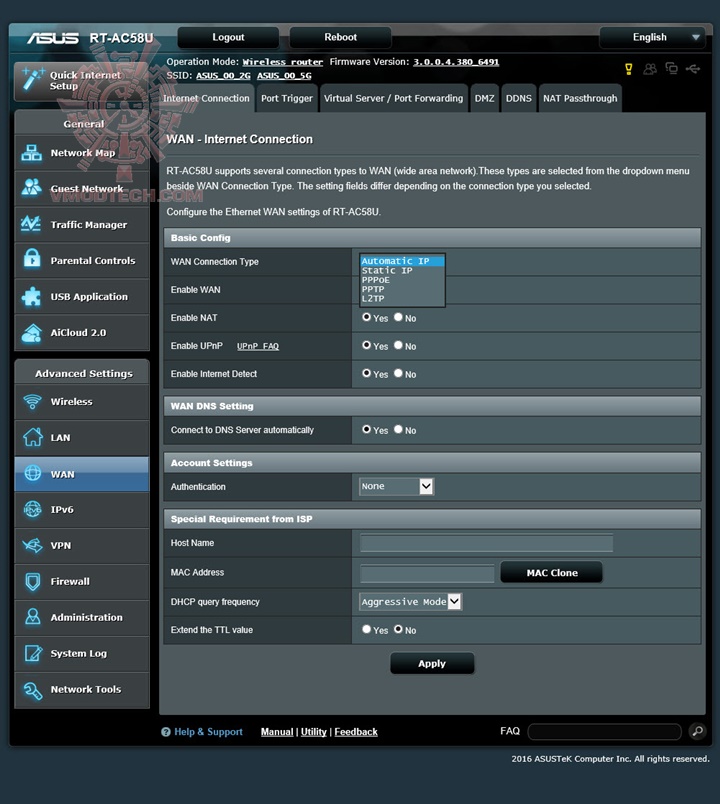Select Yes for Extend the TTL value
The width and height of the screenshot is (720, 804).
(366, 629)
